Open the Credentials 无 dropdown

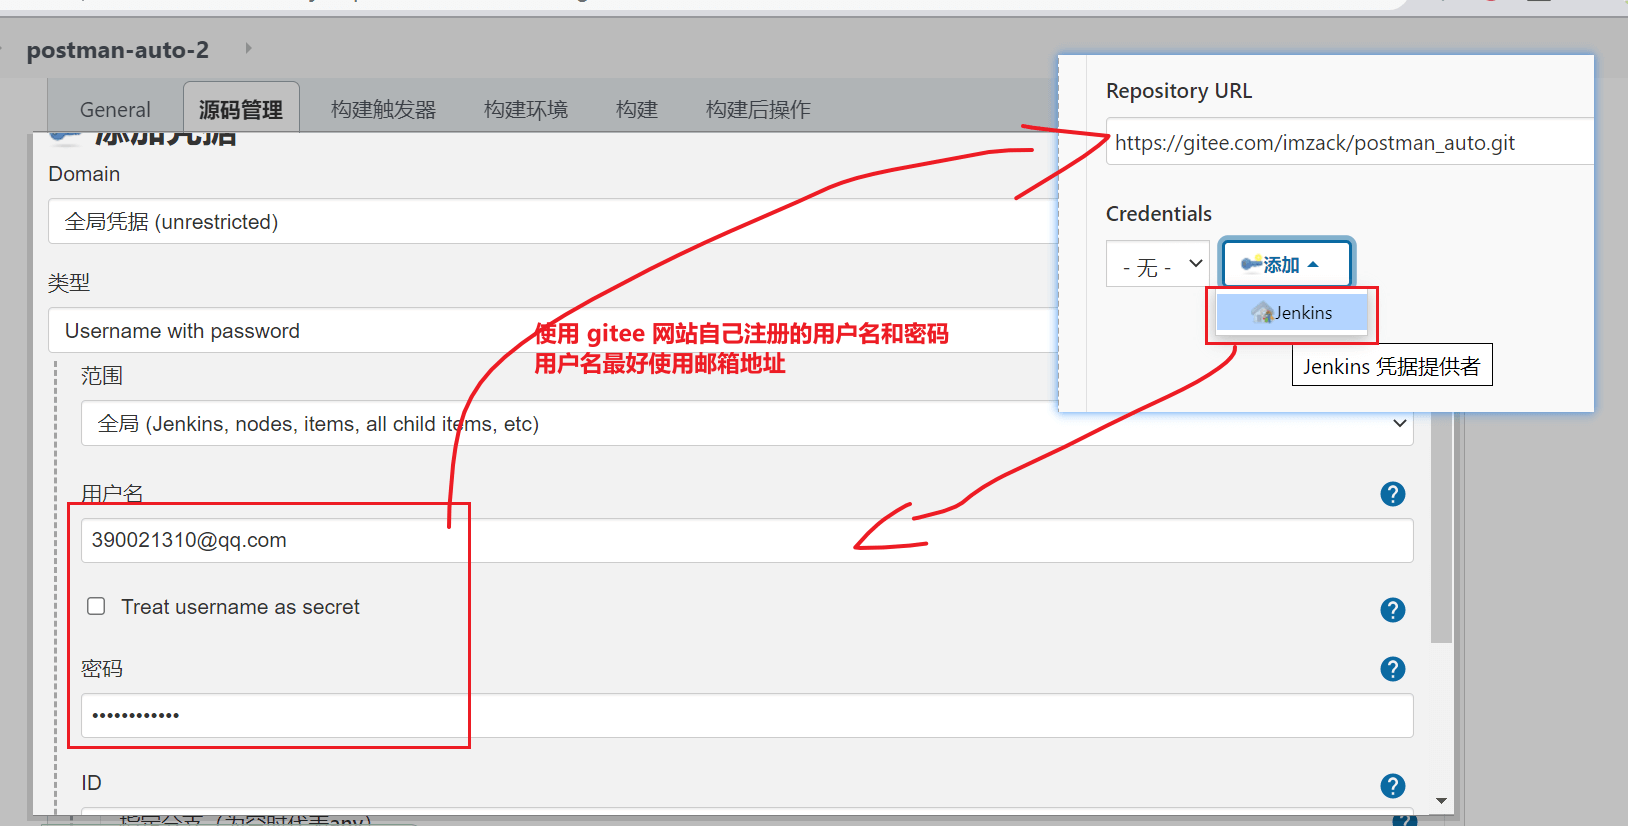1158,264
